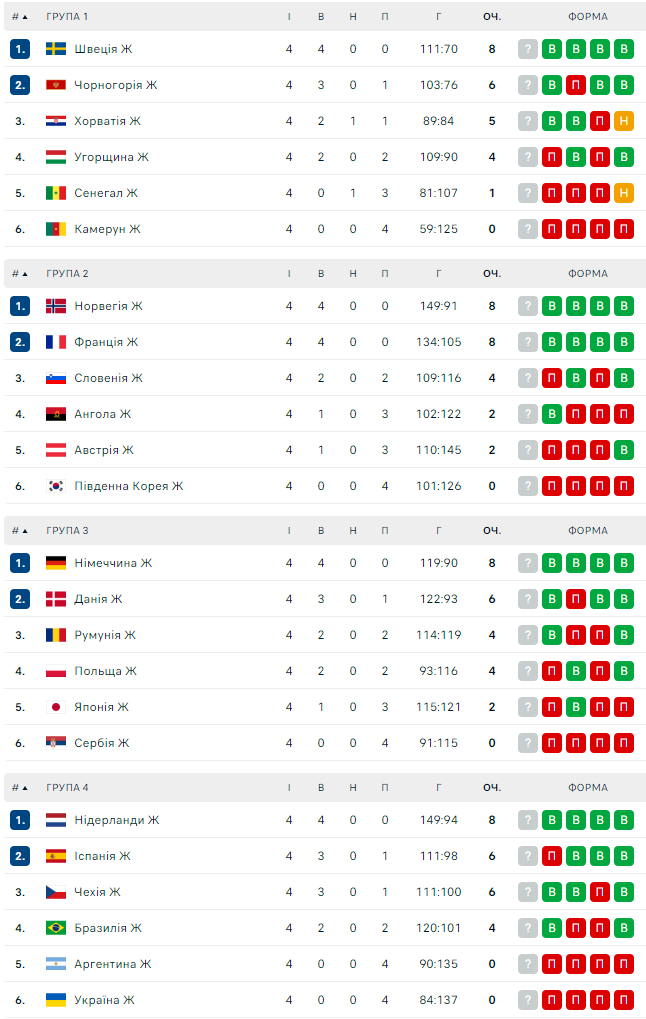646x1019 pixels.
Task: Sort Група 4 by the # column
Action: tap(20, 788)
